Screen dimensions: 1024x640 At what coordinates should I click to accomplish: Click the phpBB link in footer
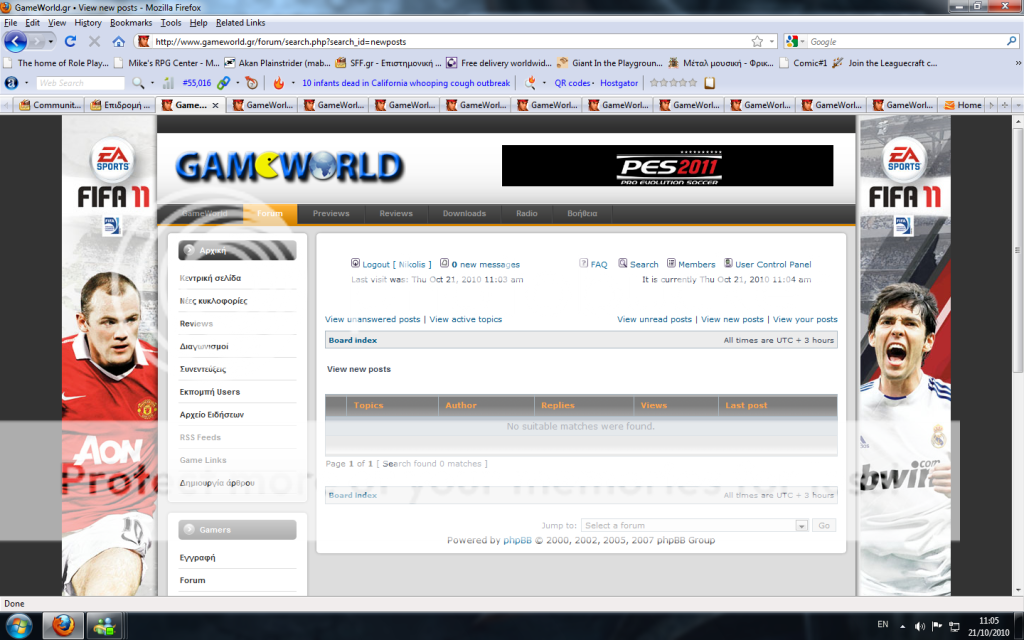tap(517, 540)
